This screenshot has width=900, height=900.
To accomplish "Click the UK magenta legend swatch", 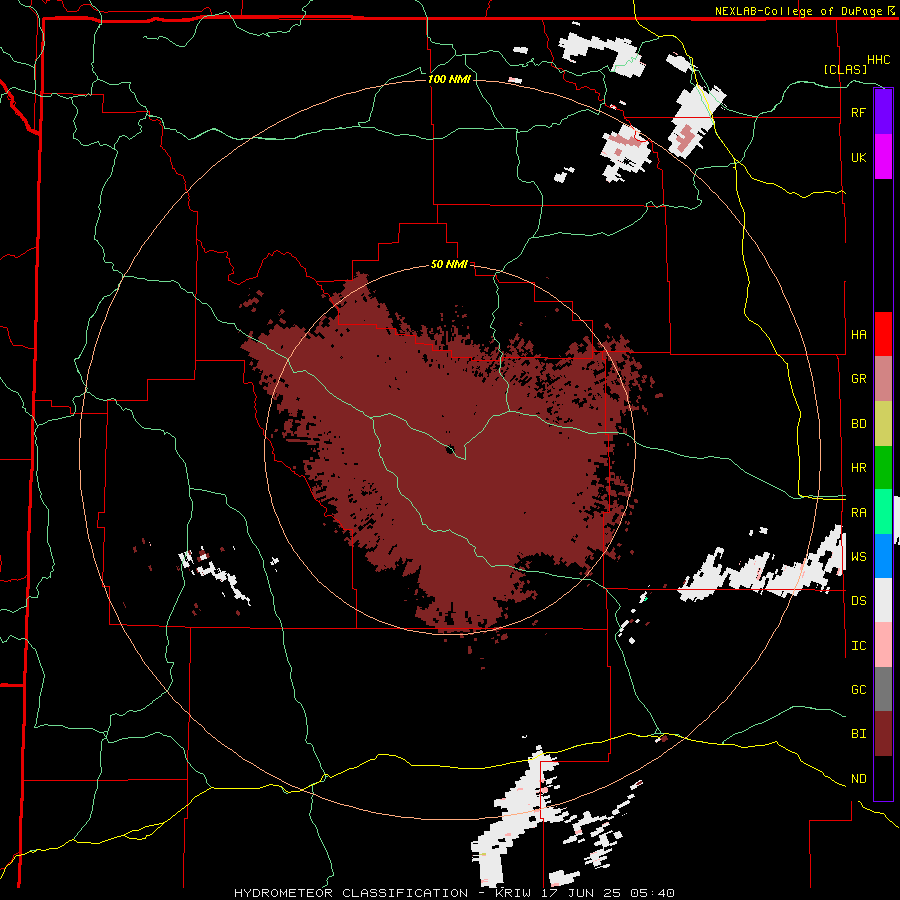I will [883, 156].
